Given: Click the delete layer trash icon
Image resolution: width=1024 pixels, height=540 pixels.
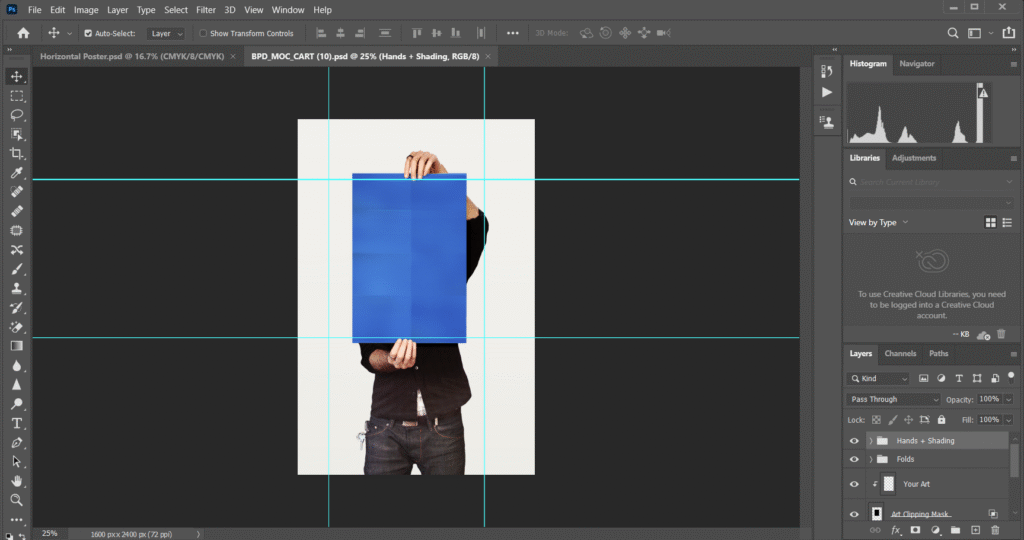Looking at the screenshot, I should 995,529.
